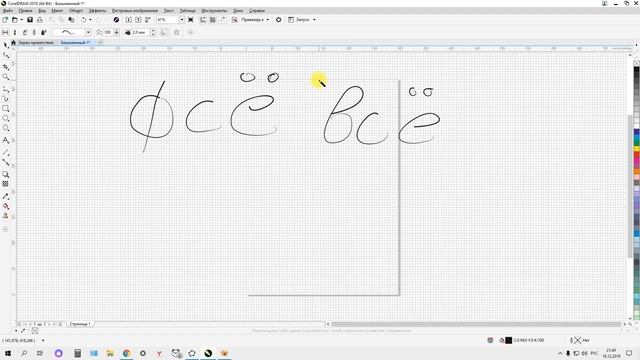
Task: Create a new document from toolbar
Action: (5, 20)
